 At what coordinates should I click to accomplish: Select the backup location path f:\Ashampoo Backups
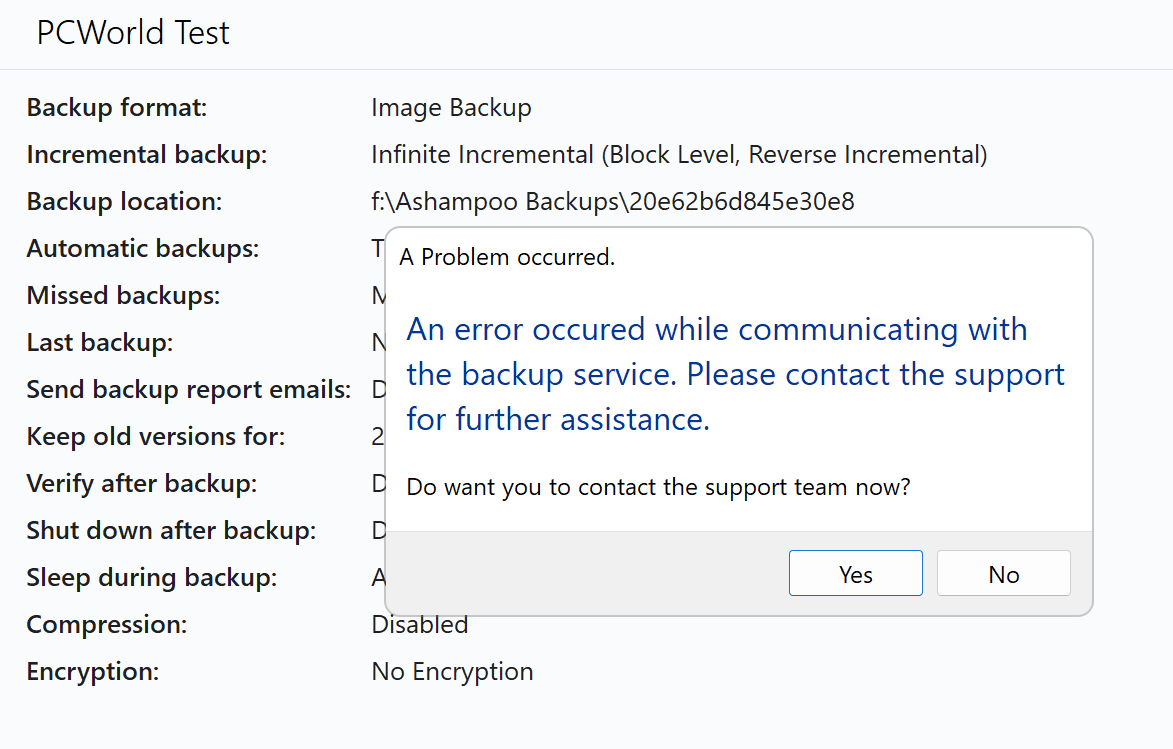pos(612,202)
